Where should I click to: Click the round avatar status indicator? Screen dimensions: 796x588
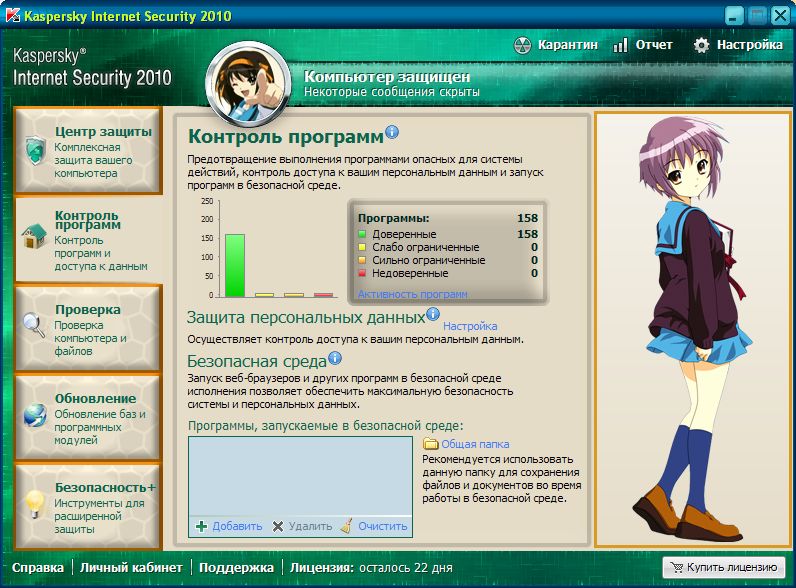coord(248,84)
